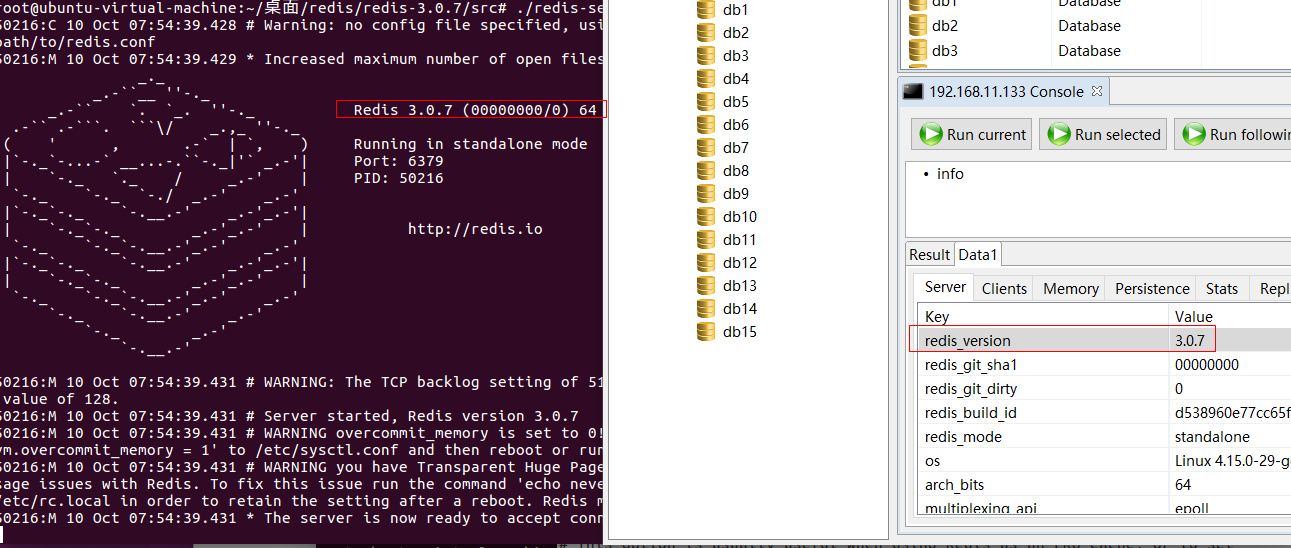Select the db15 database icon in tree
1291x548 pixels.
[706, 331]
